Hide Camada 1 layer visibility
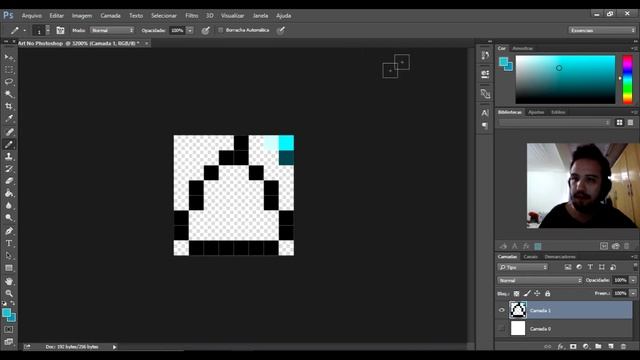The image size is (640, 360). 502,310
